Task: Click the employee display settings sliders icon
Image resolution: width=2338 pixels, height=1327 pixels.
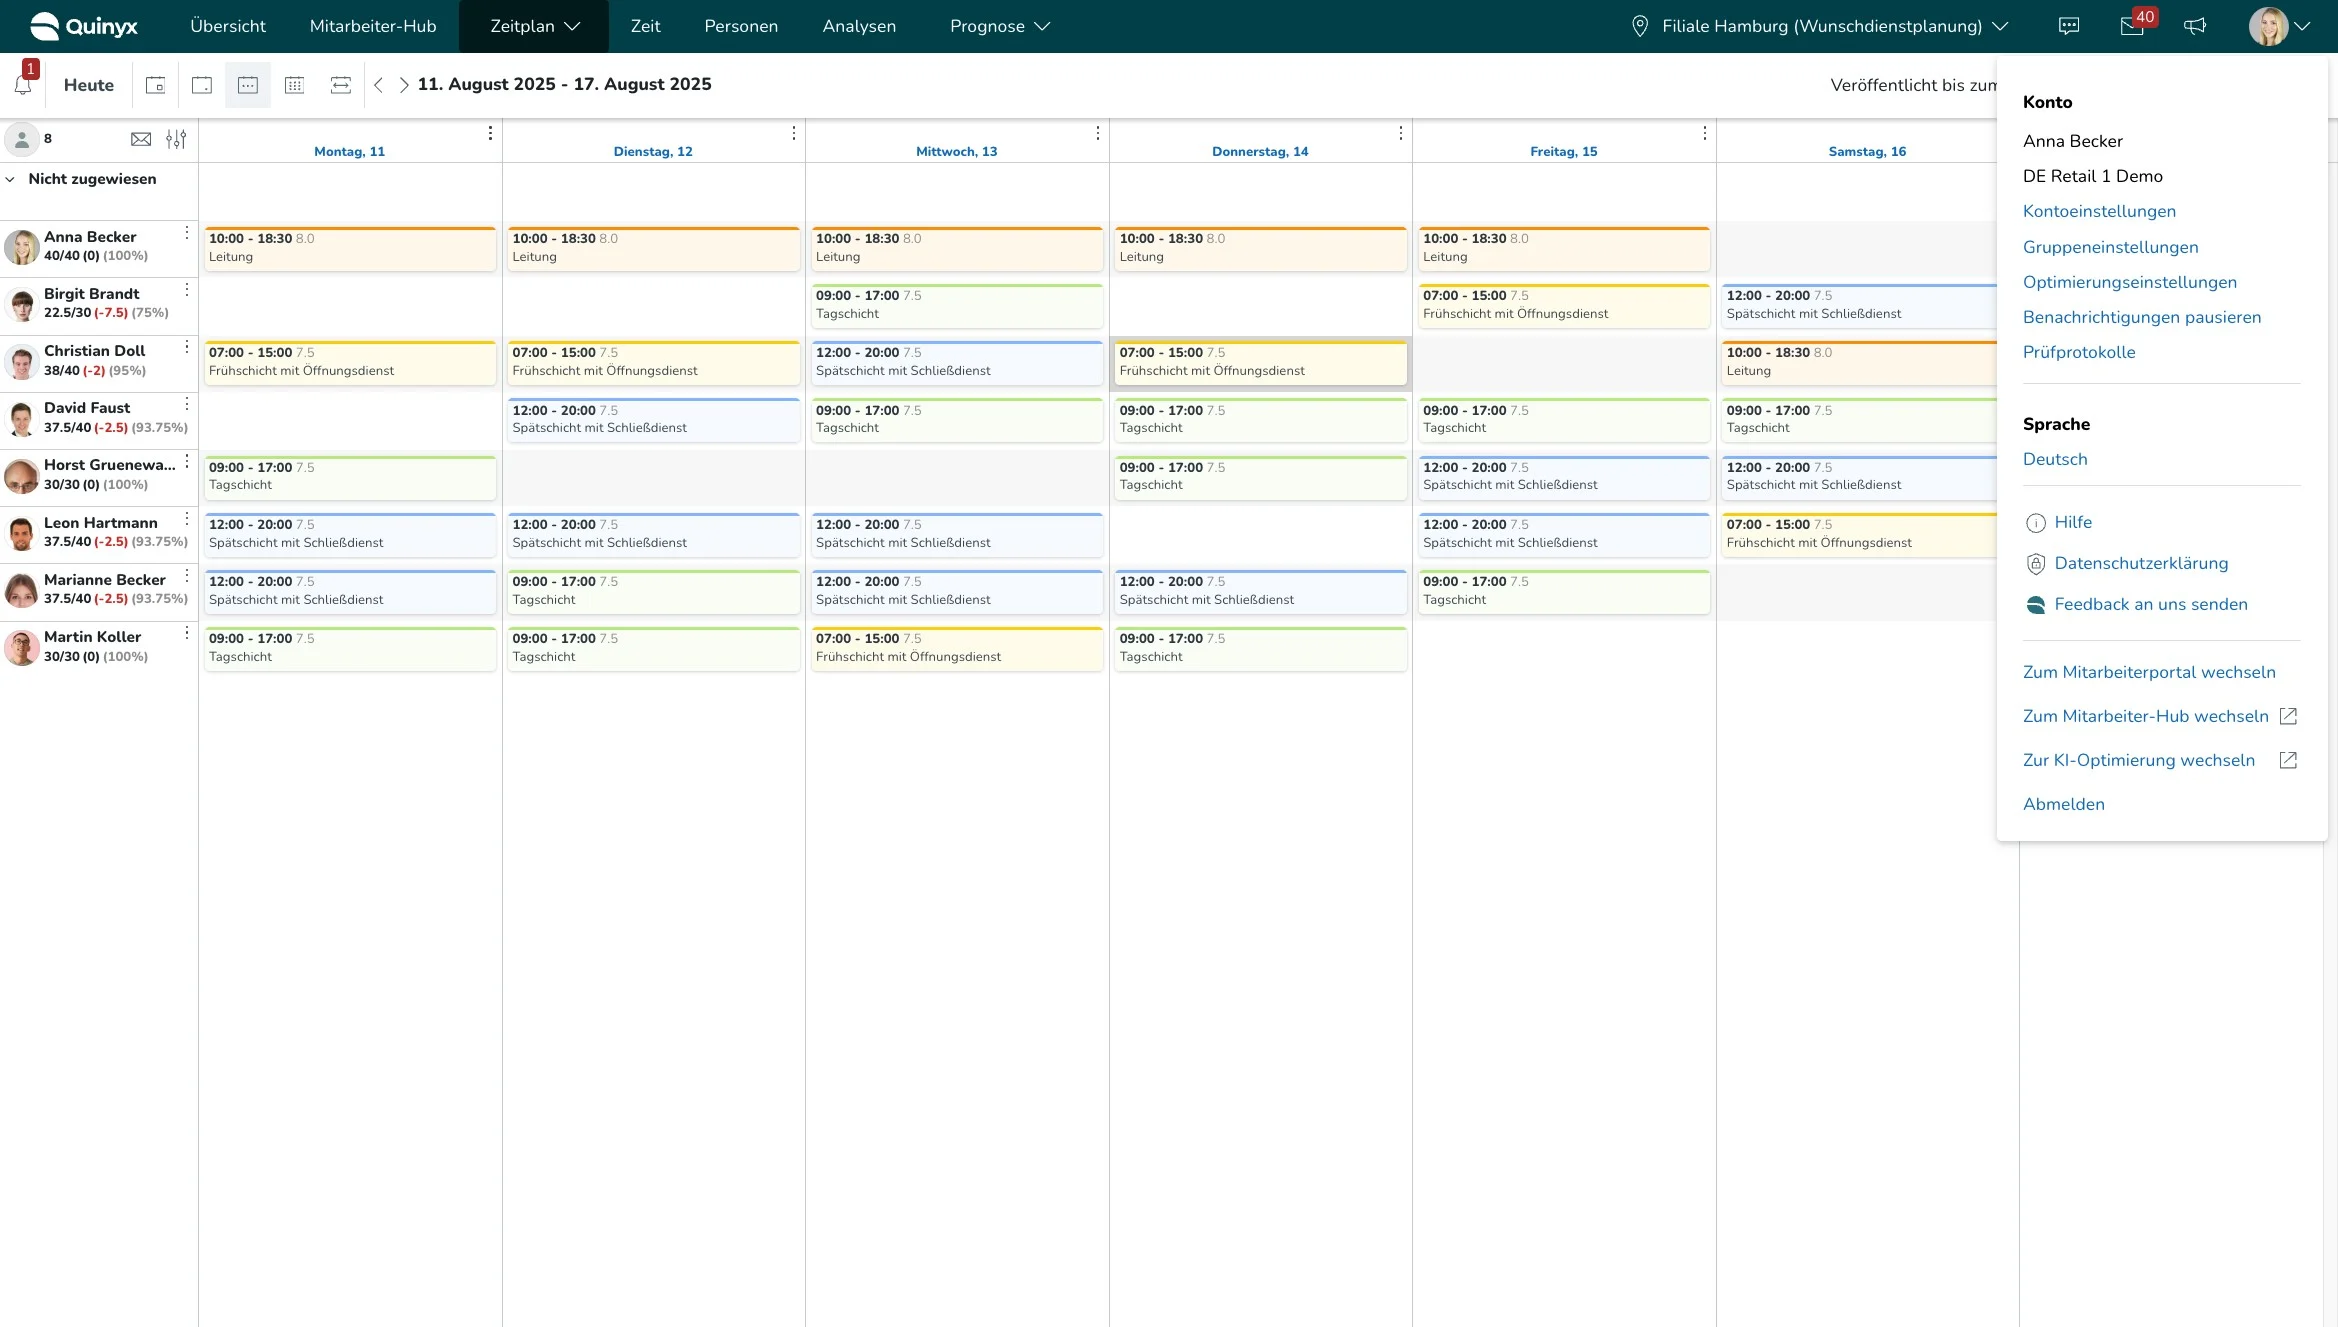Action: pos(176,139)
